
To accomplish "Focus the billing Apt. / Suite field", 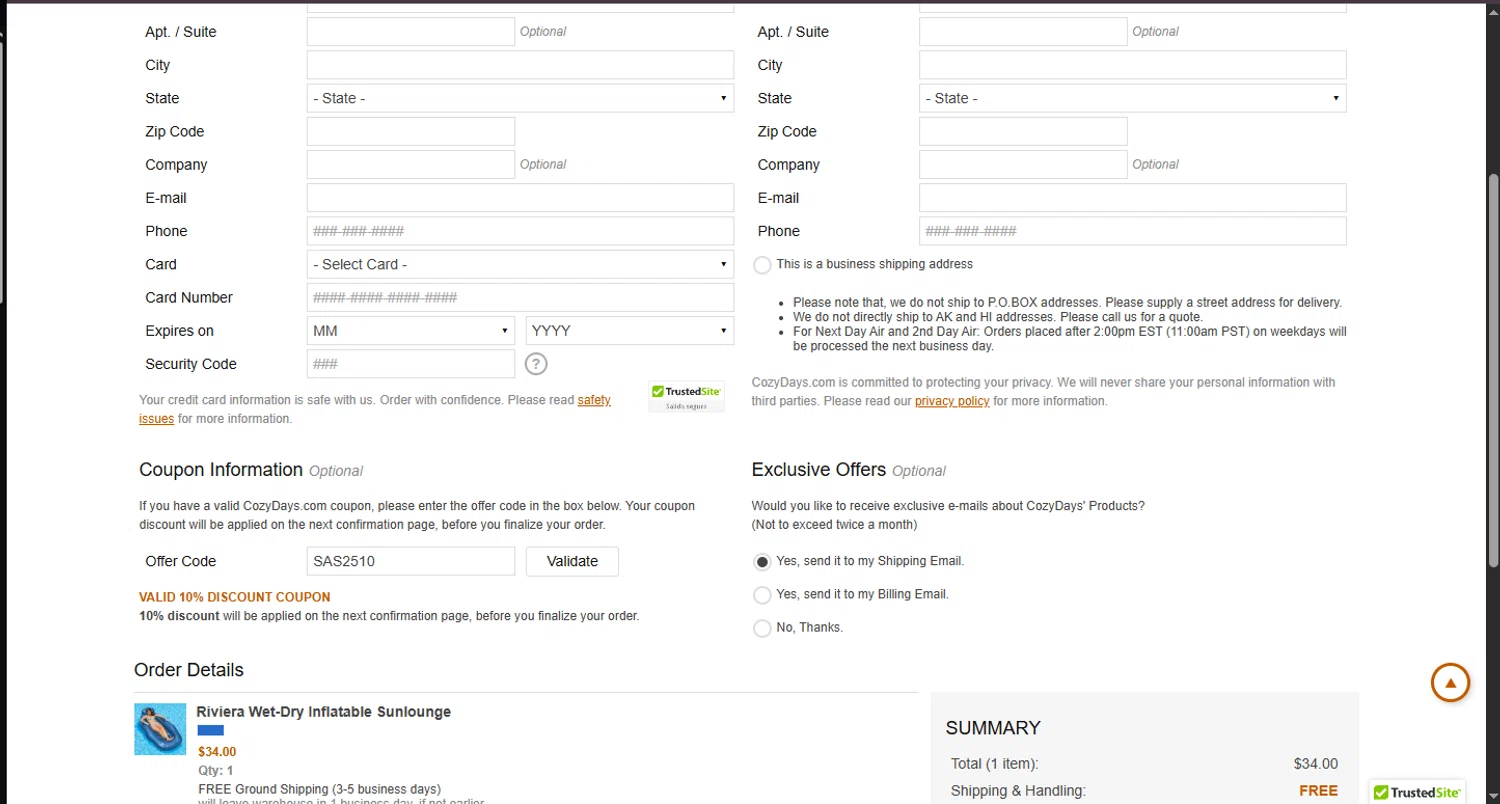I will click(411, 31).
